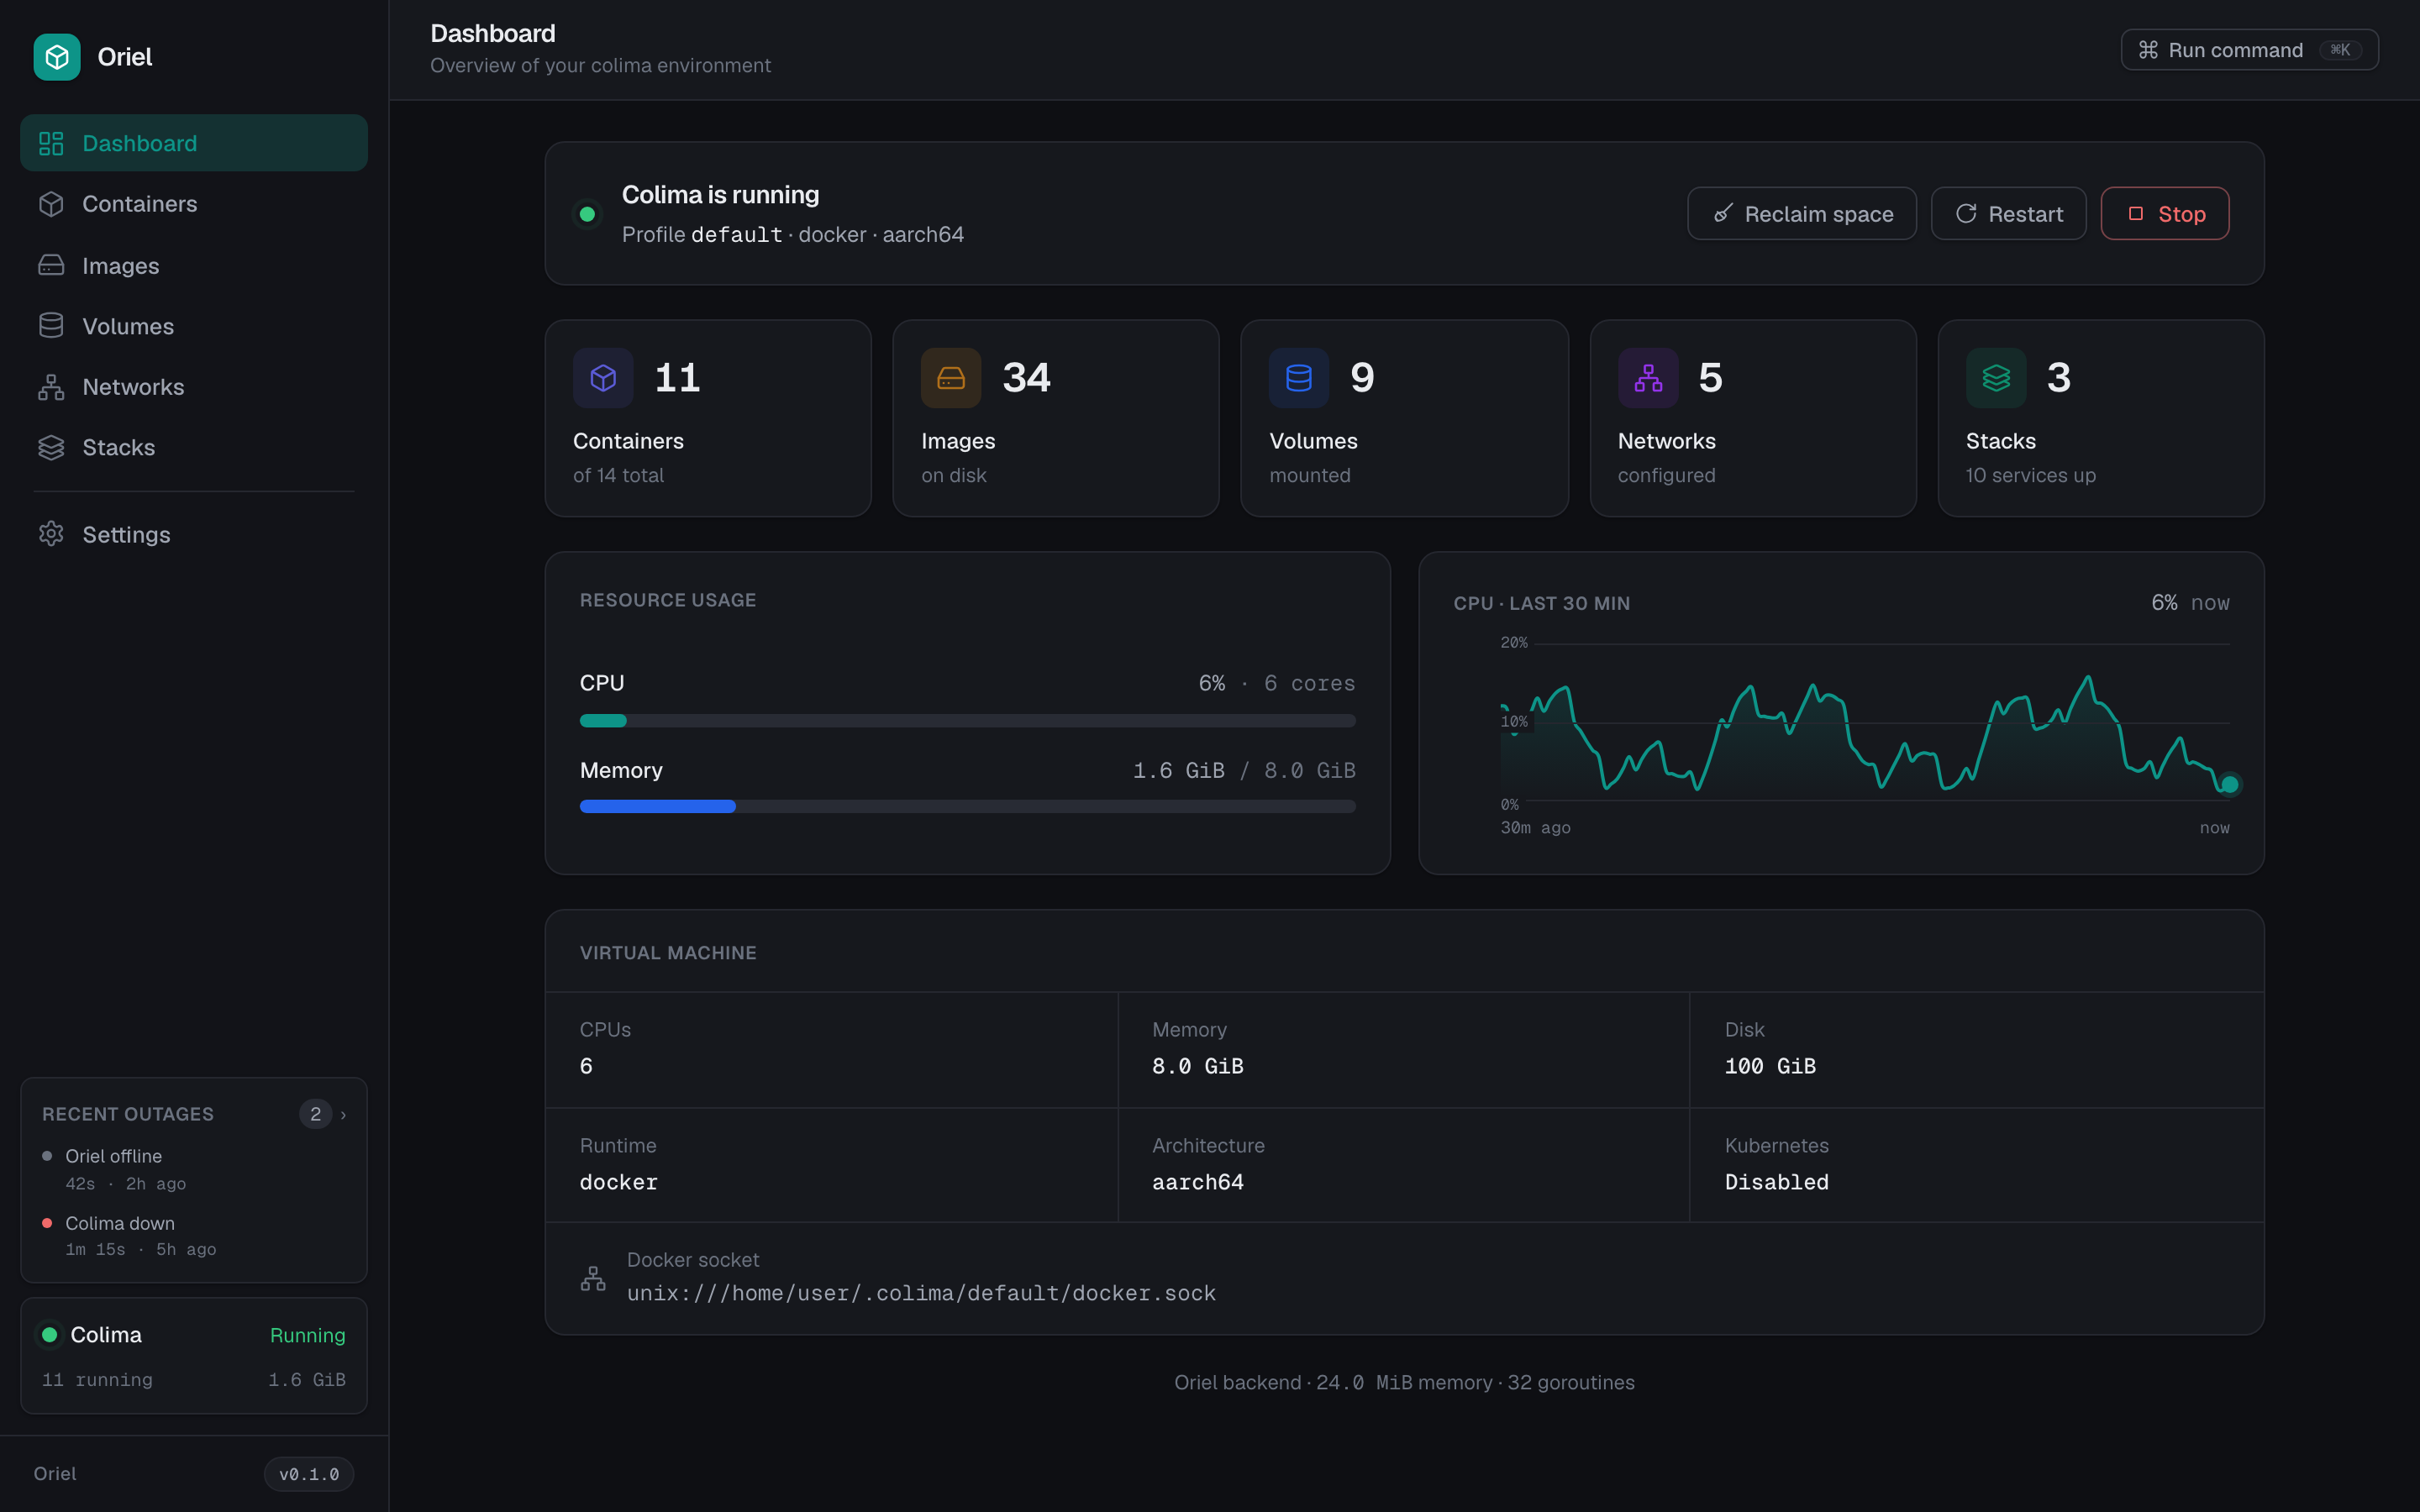
Task: Click the green layers icon on Stacks card
Action: pyautogui.click(x=1996, y=378)
